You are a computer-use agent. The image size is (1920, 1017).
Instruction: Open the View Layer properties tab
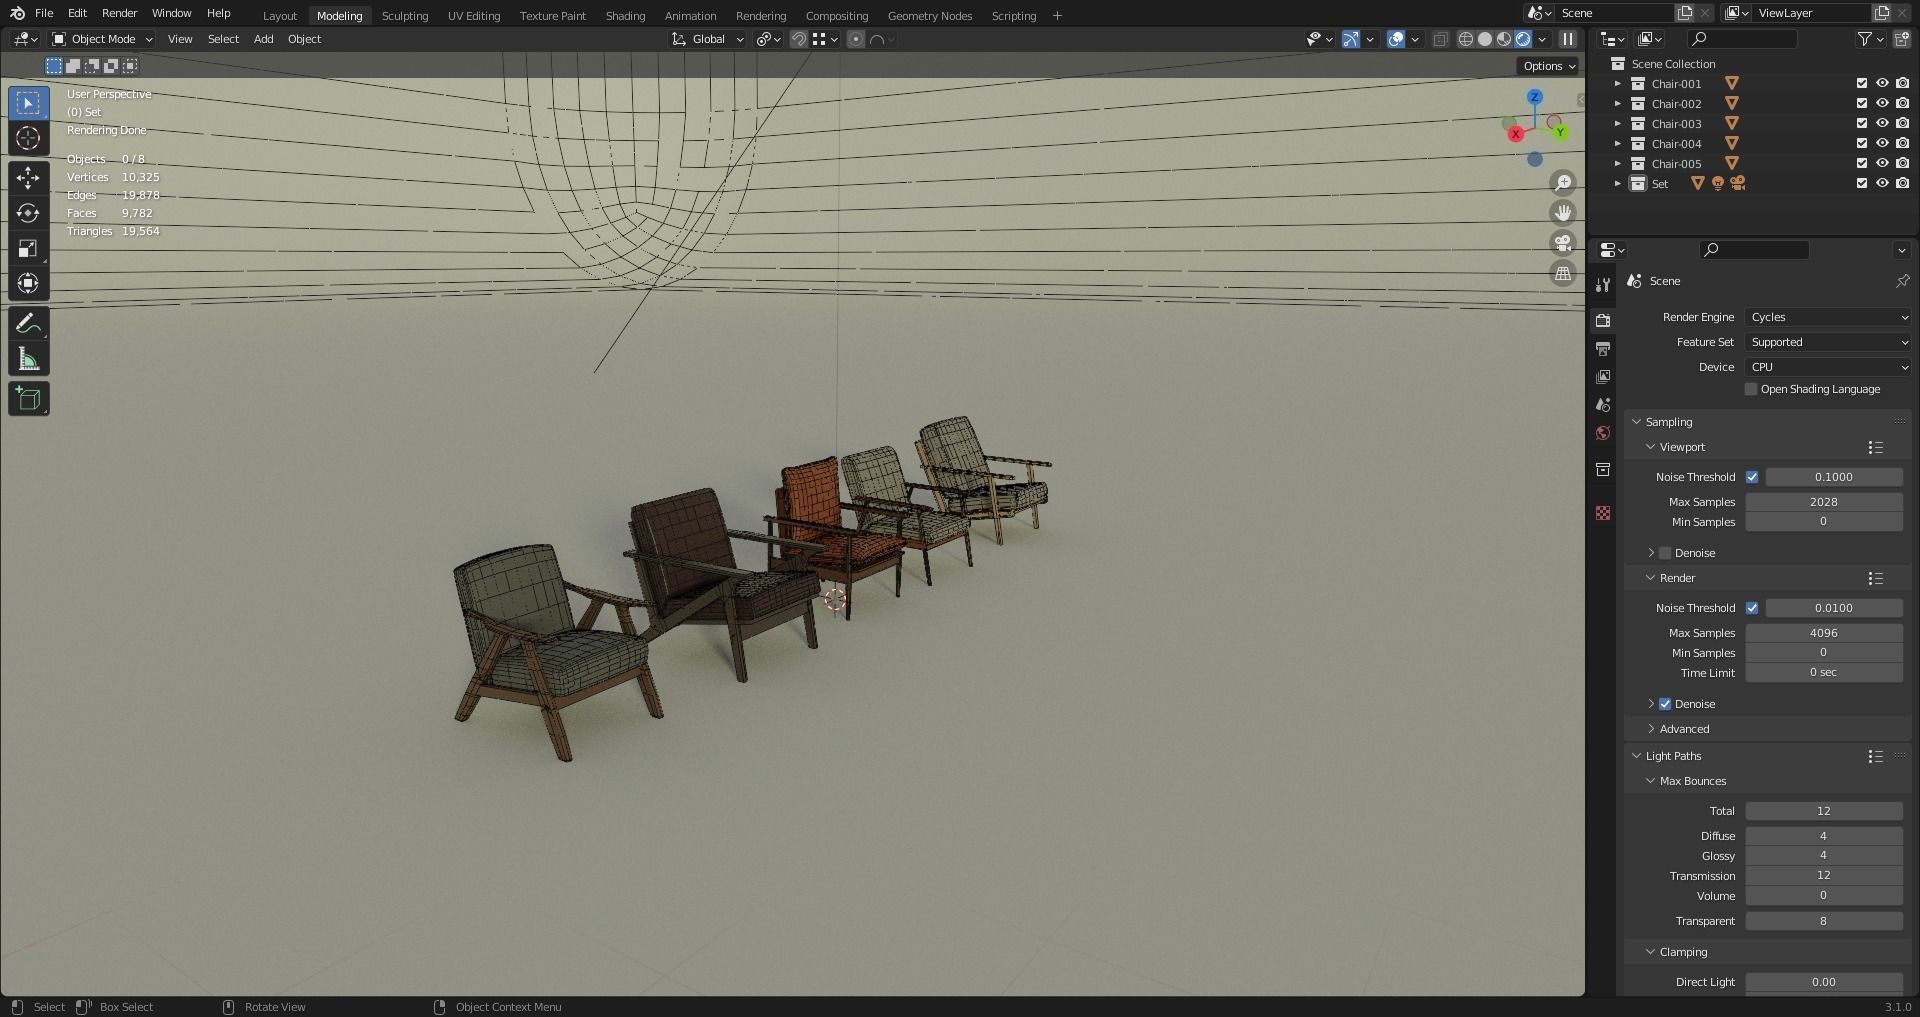1603,377
